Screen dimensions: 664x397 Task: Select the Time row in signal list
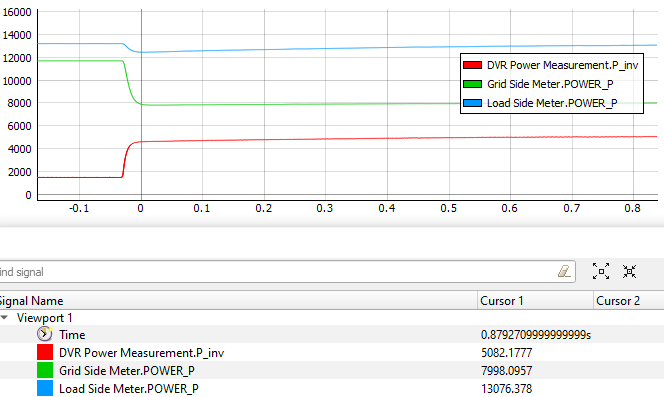pos(332,334)
